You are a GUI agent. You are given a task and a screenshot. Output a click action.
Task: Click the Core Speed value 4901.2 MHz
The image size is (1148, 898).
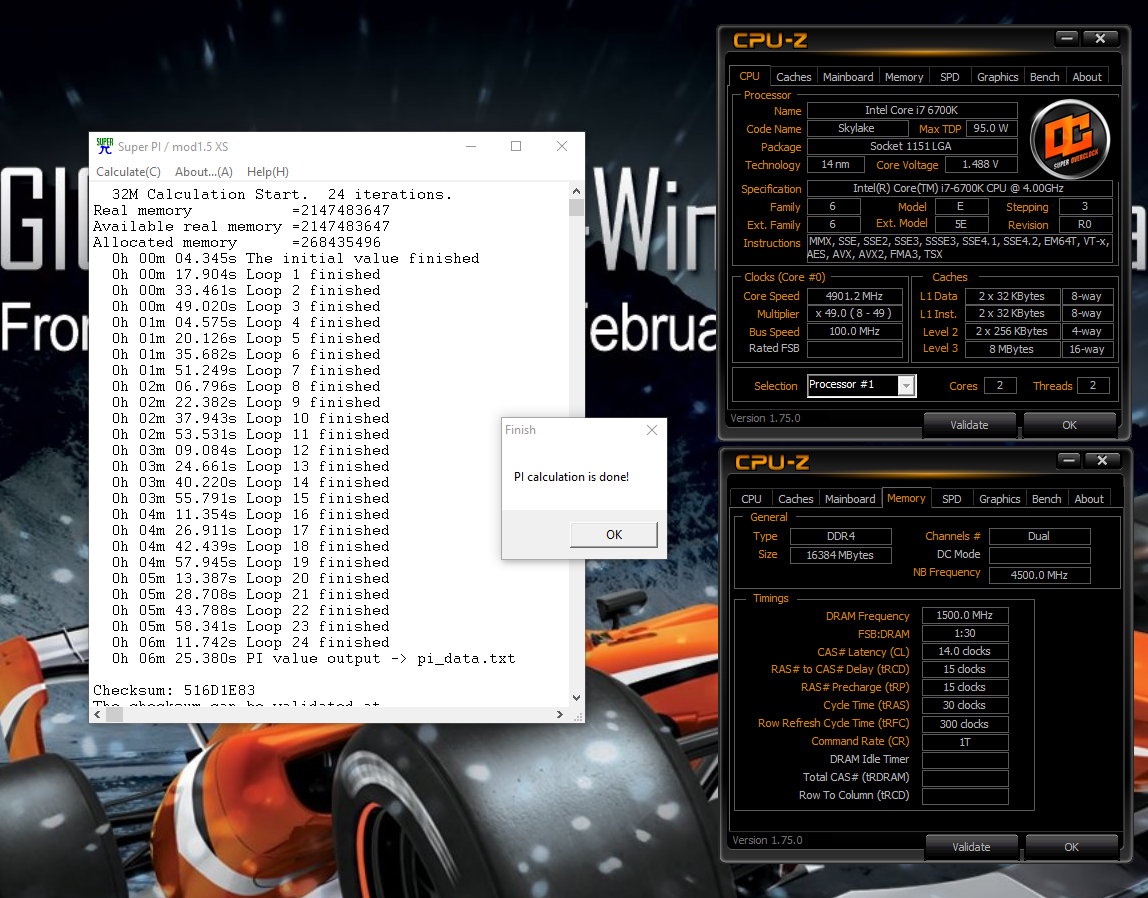(854, 296)
